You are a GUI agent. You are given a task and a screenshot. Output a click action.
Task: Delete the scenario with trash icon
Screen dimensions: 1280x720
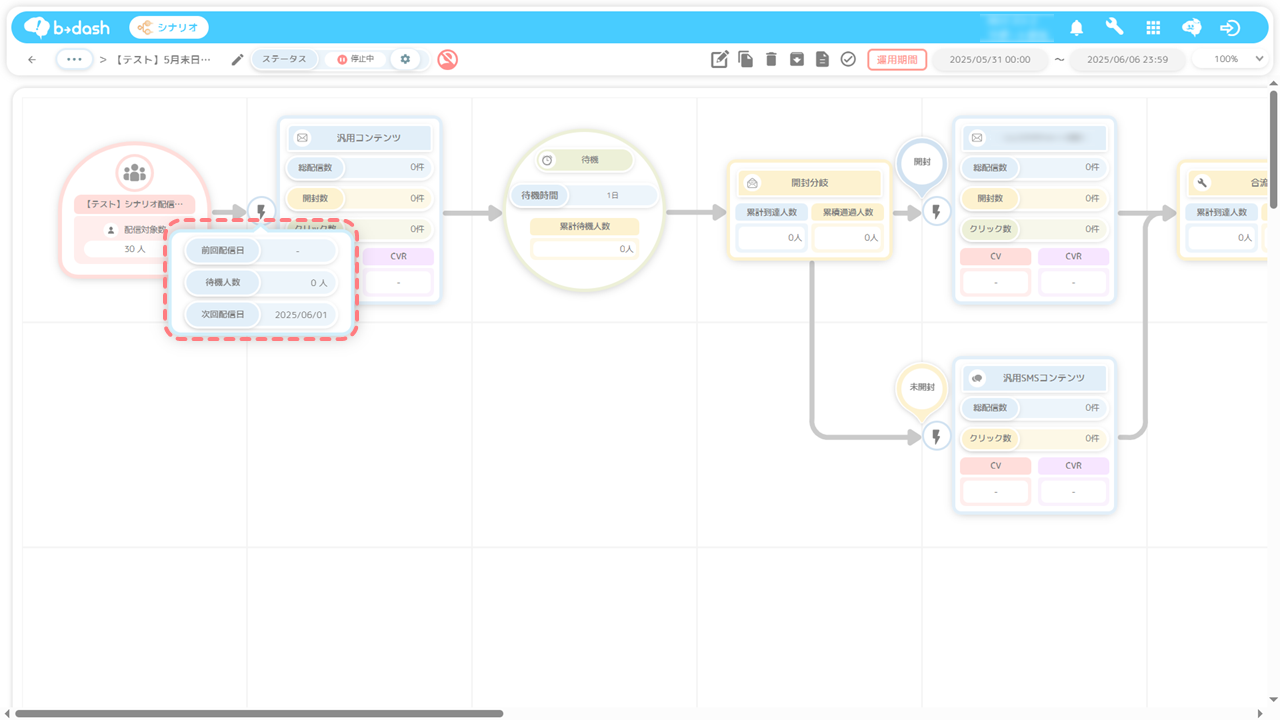[771, 60]
